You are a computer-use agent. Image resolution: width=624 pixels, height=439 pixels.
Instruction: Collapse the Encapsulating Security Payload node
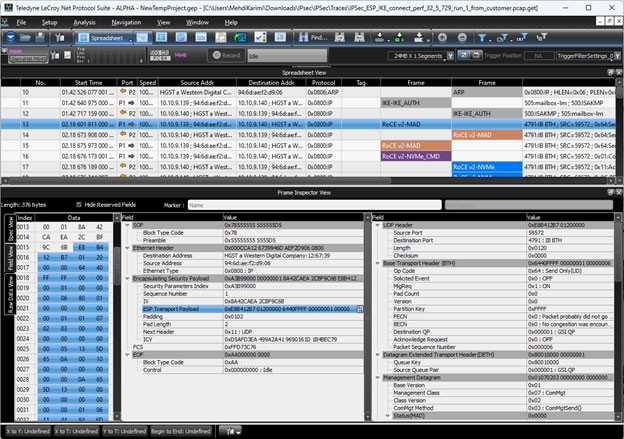[x=127, y=279]
